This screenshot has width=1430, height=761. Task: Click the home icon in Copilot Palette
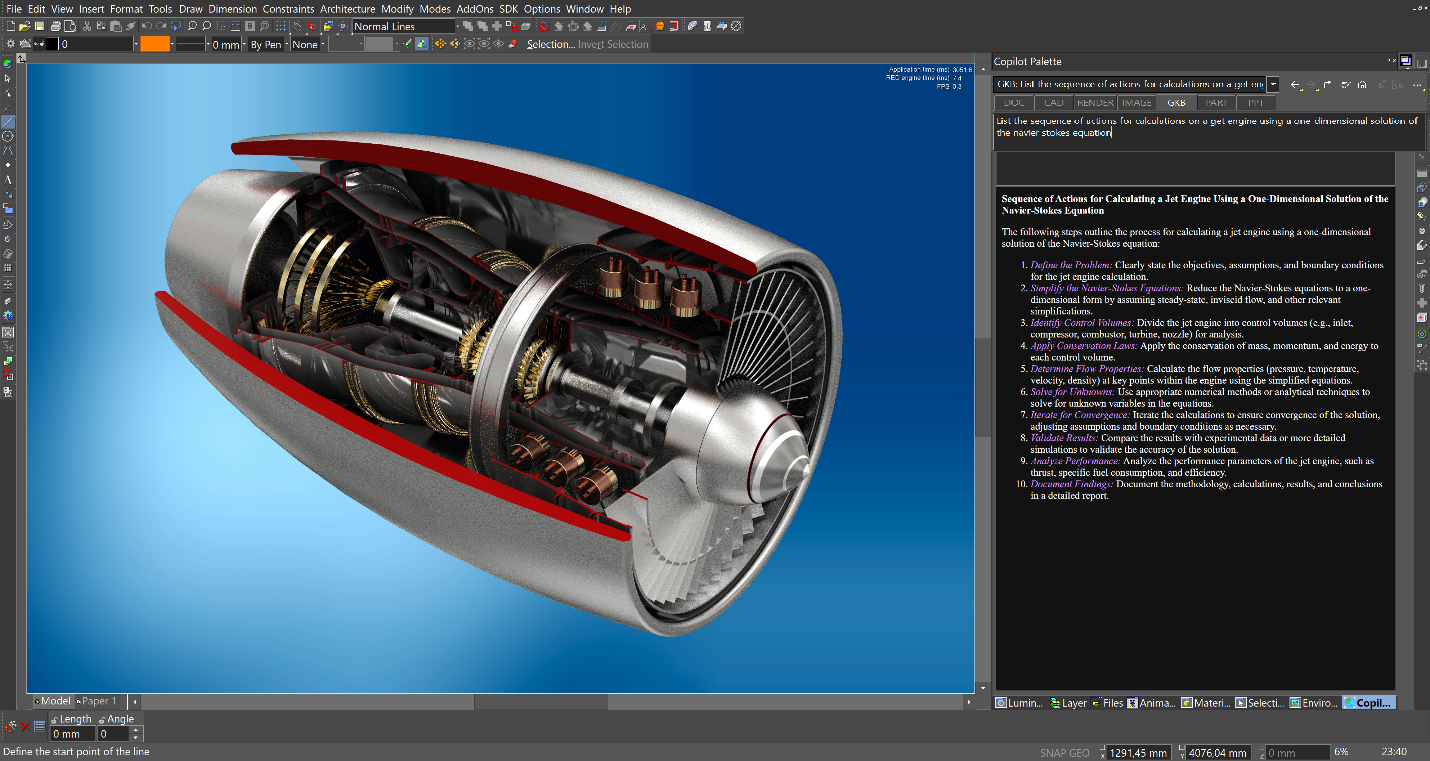(1362, 85)
